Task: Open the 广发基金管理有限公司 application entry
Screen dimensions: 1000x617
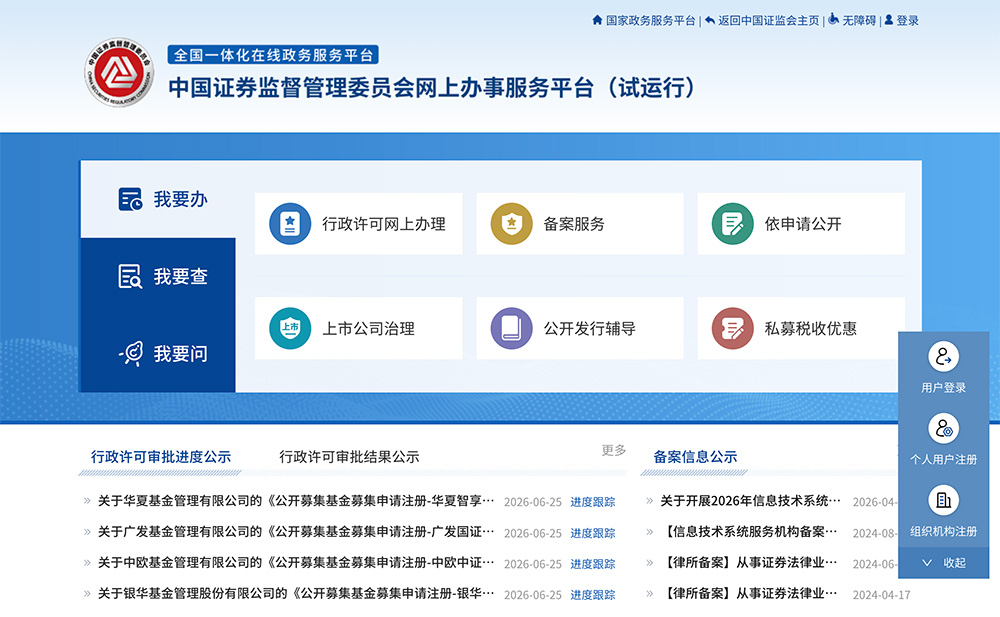Action: 296,532
